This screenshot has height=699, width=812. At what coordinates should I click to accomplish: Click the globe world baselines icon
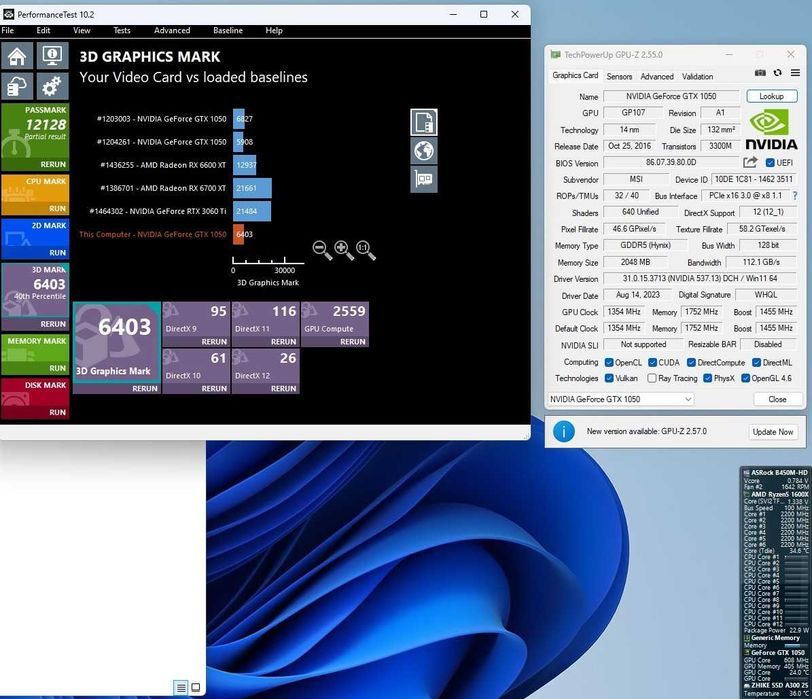click(x=424, y=151)
